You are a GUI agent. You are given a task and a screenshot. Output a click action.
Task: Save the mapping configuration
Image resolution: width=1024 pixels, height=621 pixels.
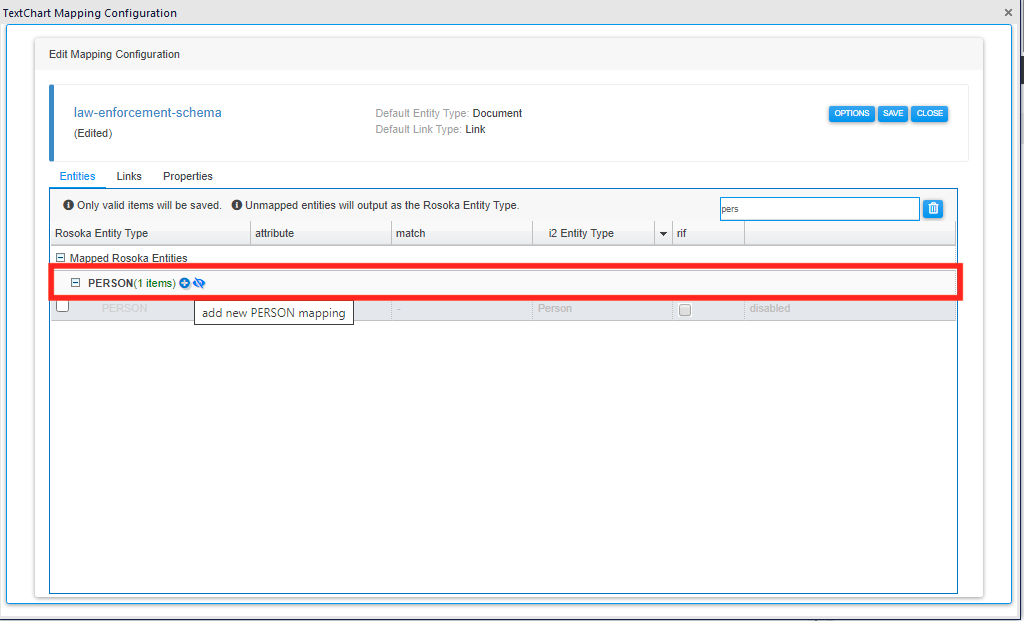(x=893, y=114)
